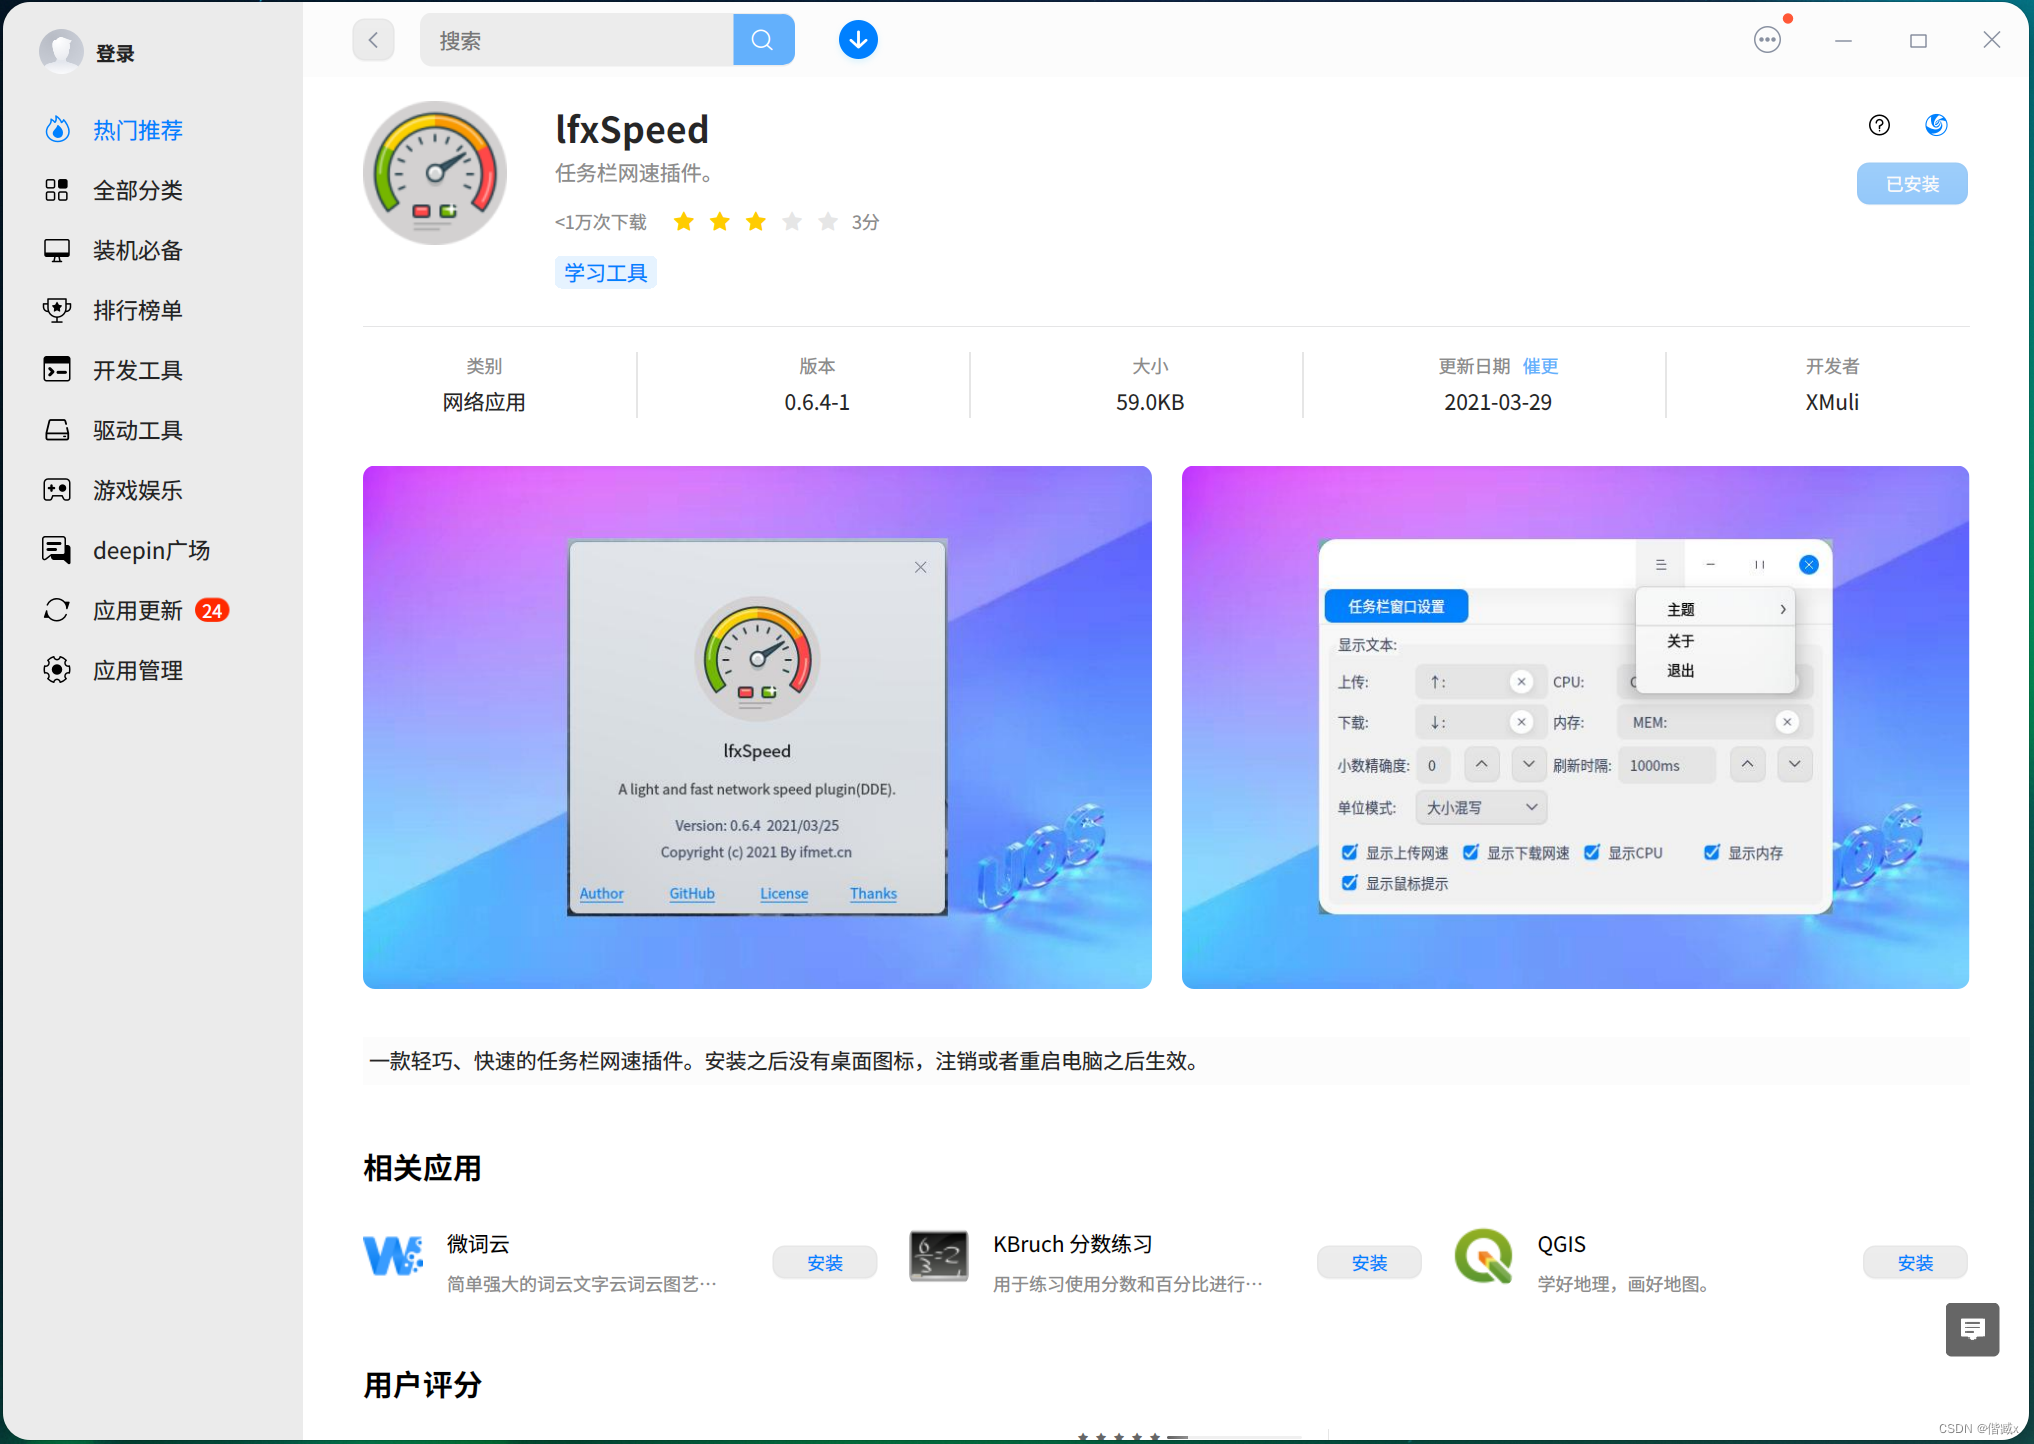Click the deepin广场 chat icon
The width and height of the screenshot is (2034, 1444).
pos(57,550)
